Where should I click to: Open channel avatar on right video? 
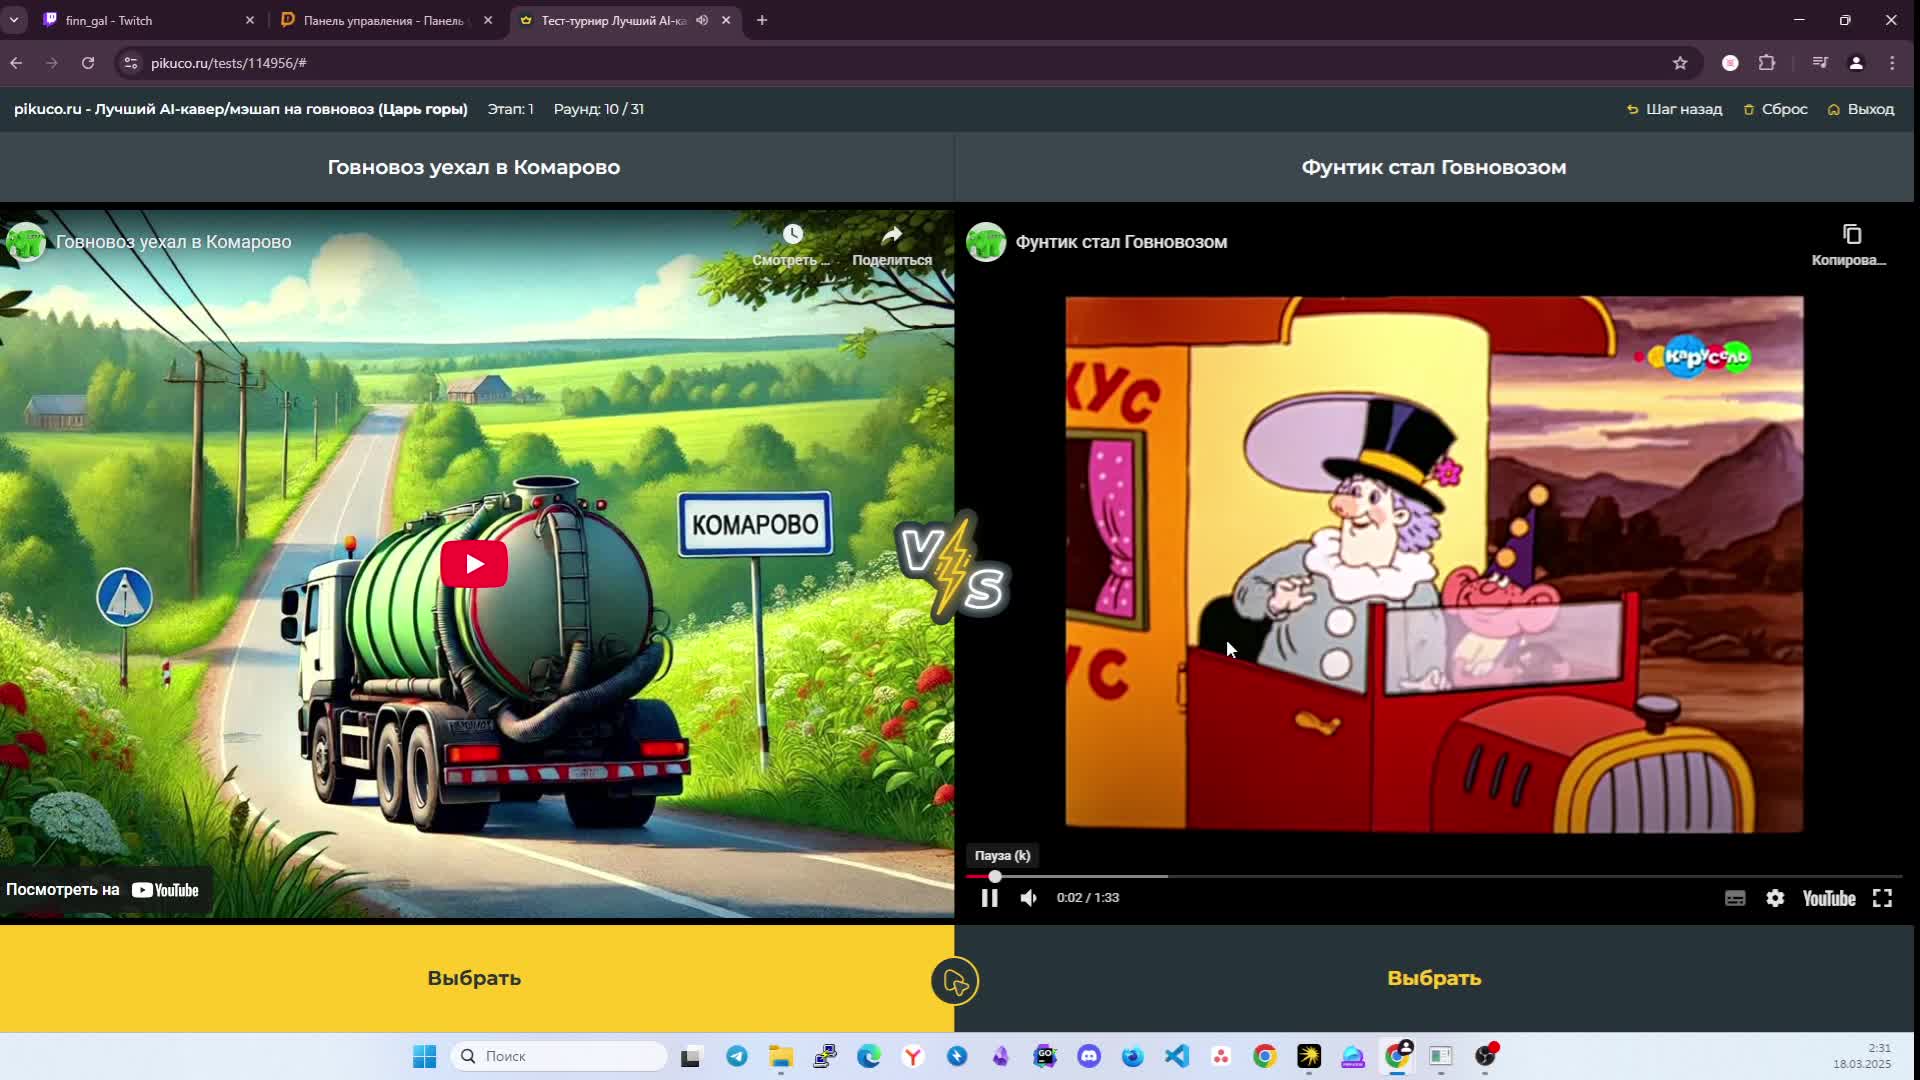(986, 242)
